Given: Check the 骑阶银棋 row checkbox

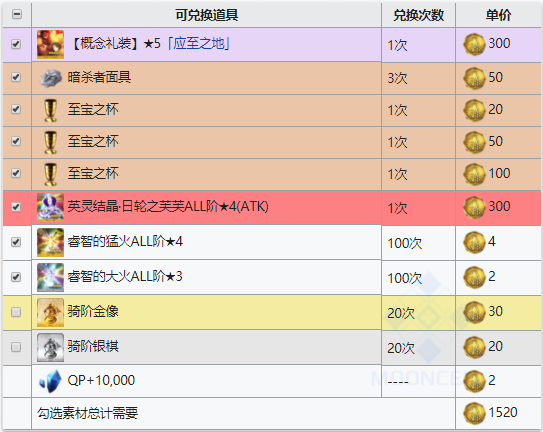Looking at the screenshot, I should point(16,347).
